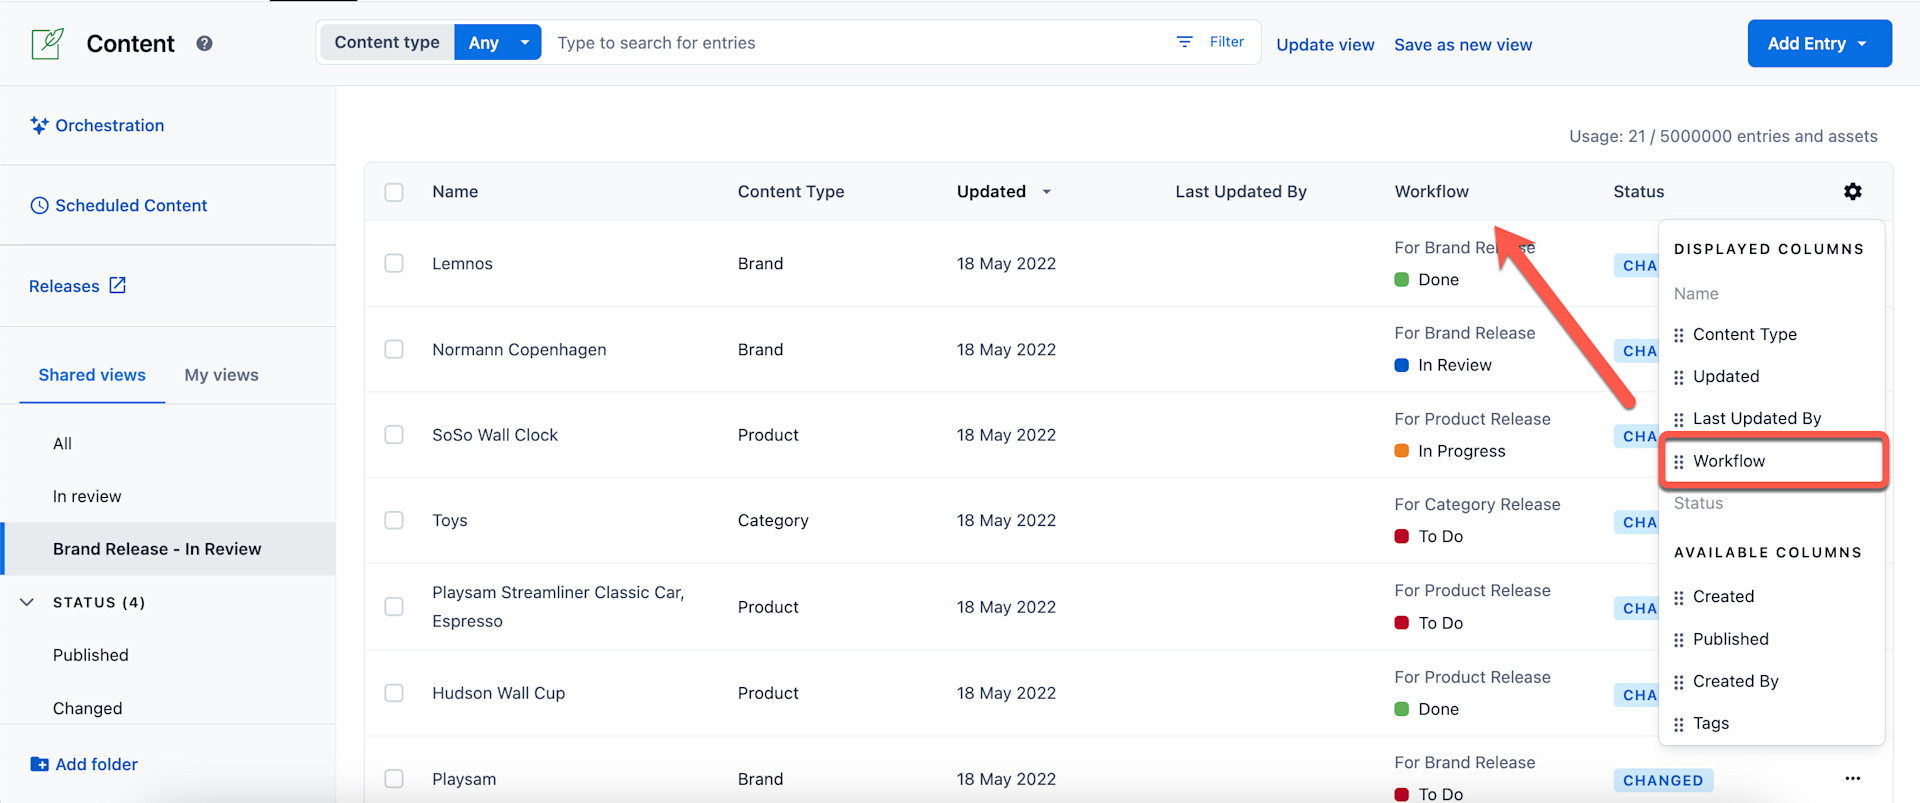The width and height of the screenshot is (1920, 803).
Task: Click the green Done status dot for Lemnos
Action: point(1401,280)
